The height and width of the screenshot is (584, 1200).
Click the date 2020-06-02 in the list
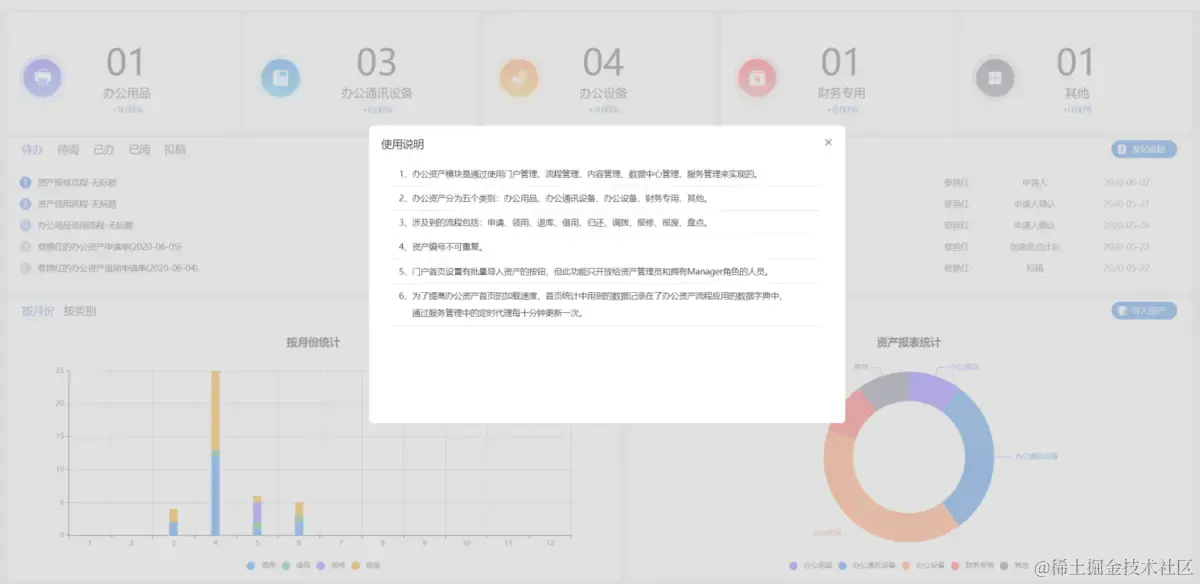[1127, 183]
